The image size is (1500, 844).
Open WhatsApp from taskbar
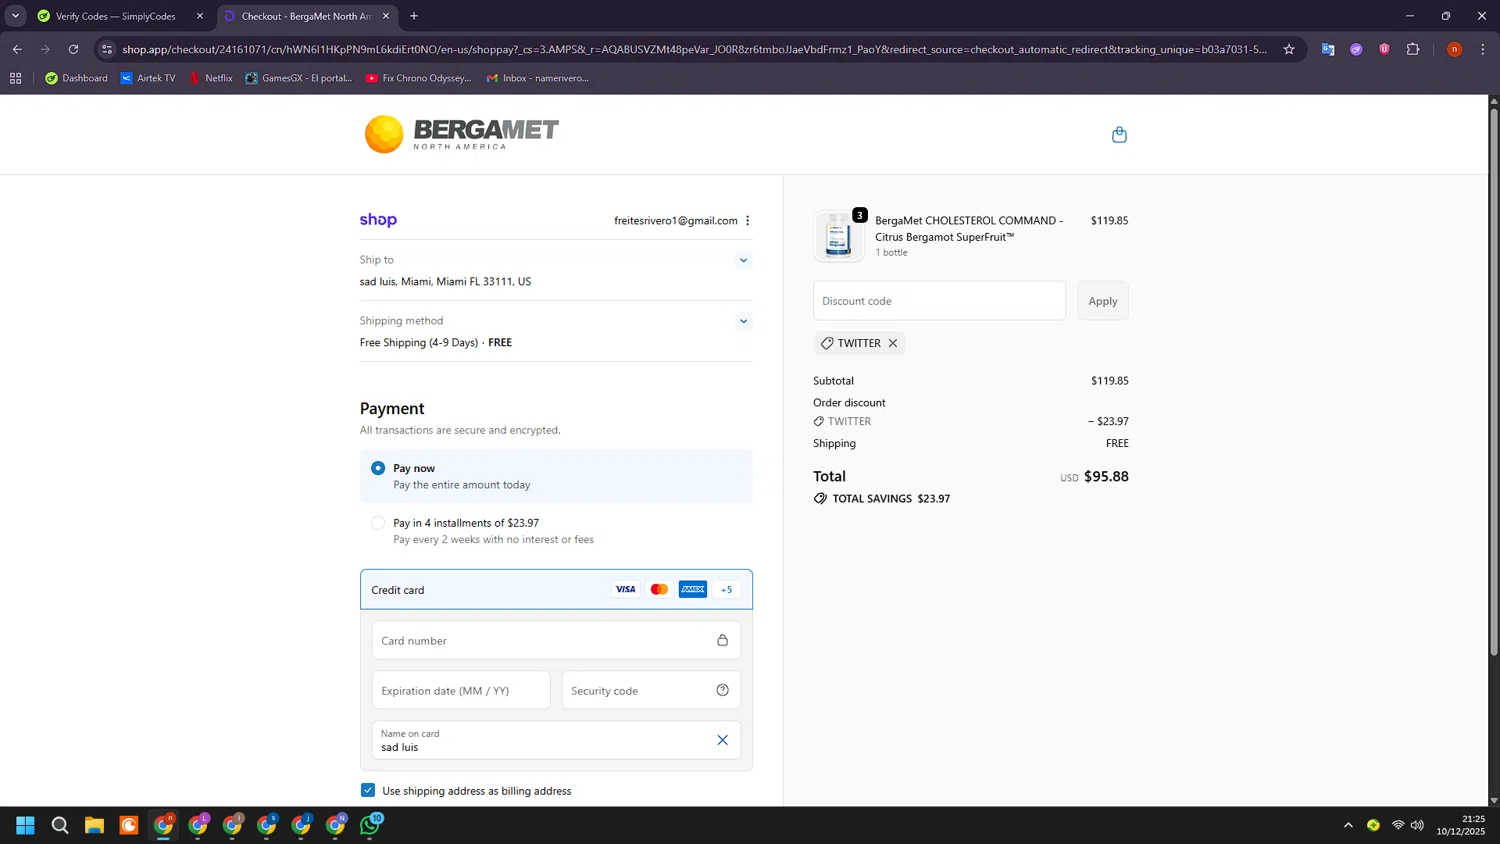tap(370, 825)
